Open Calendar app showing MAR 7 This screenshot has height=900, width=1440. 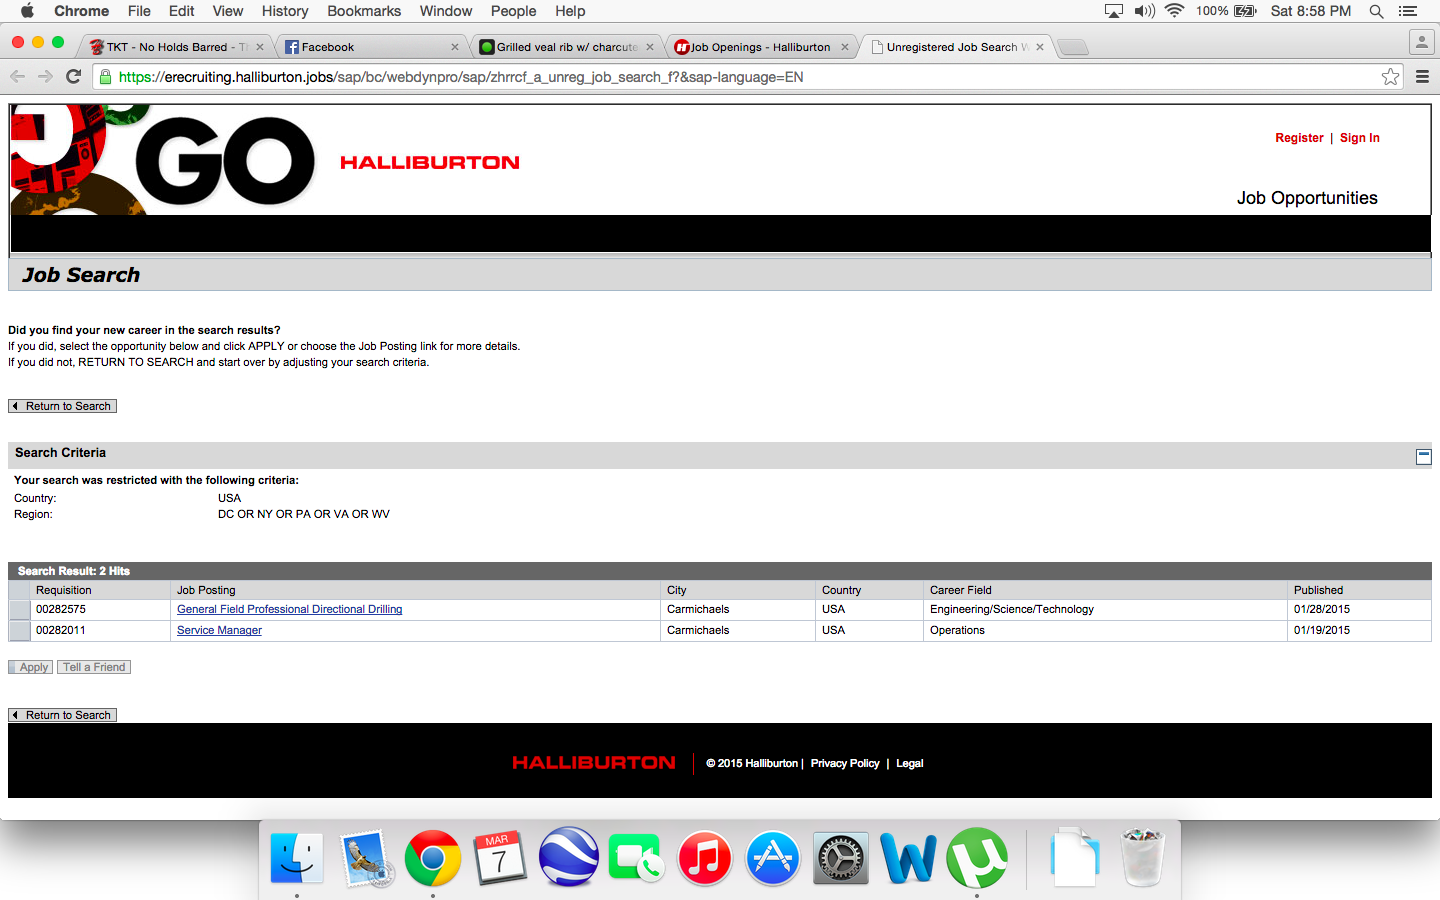(x=500, y=858)
